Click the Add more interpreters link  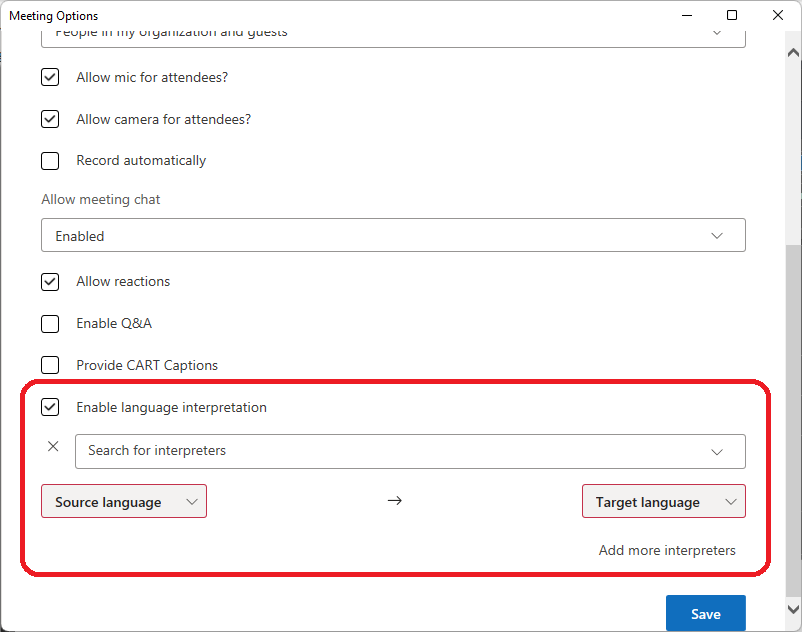tap(667, 550)
